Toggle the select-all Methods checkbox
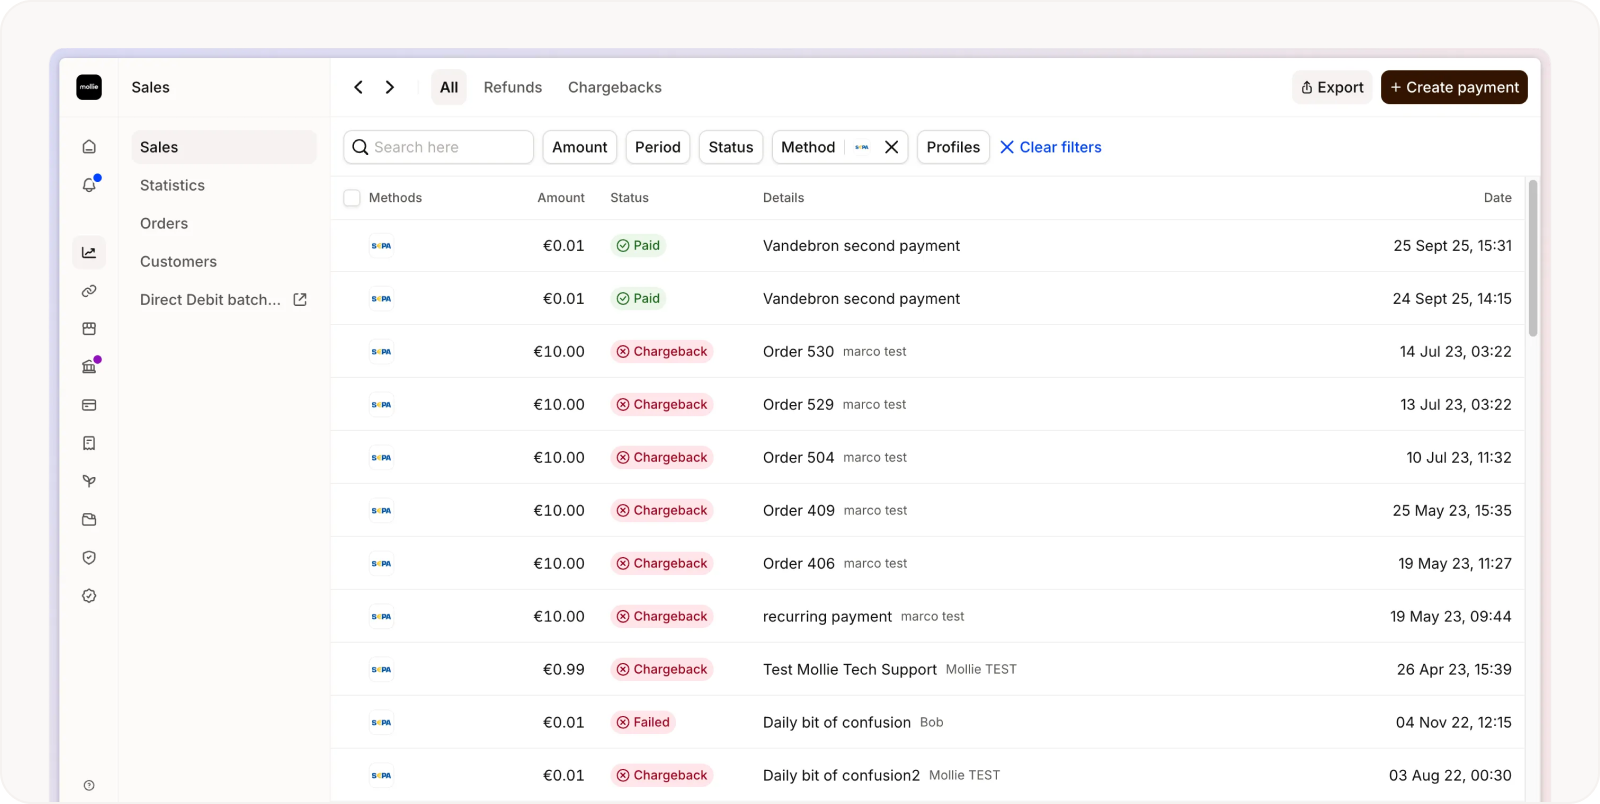Viewport: 1600px width, 804px height. (x=352, y=198)
